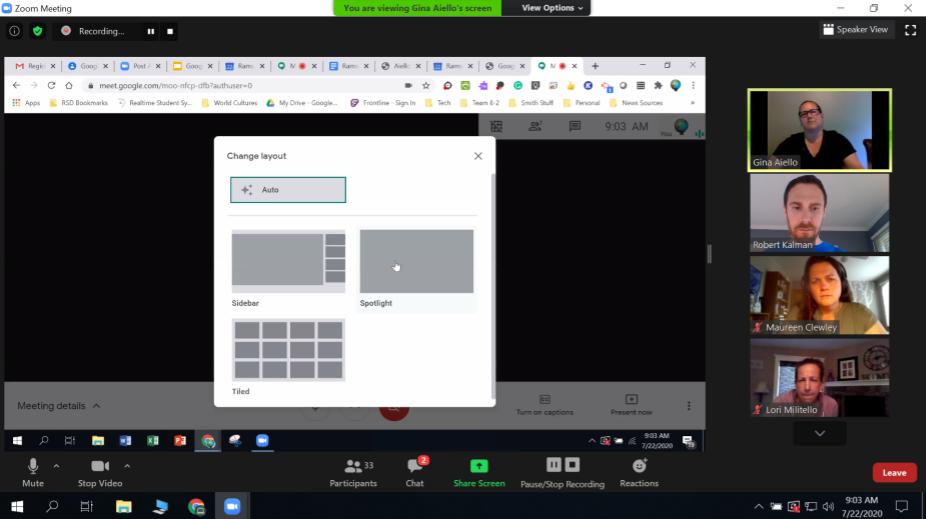Show hidden system tray icons
This screenshot has height=519, width=926.
pyautogui.click(x=758, y=507)
